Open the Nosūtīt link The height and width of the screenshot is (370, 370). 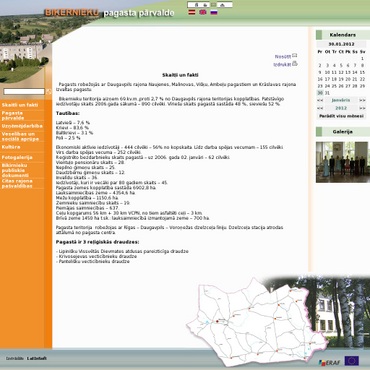tap(283, 57)
